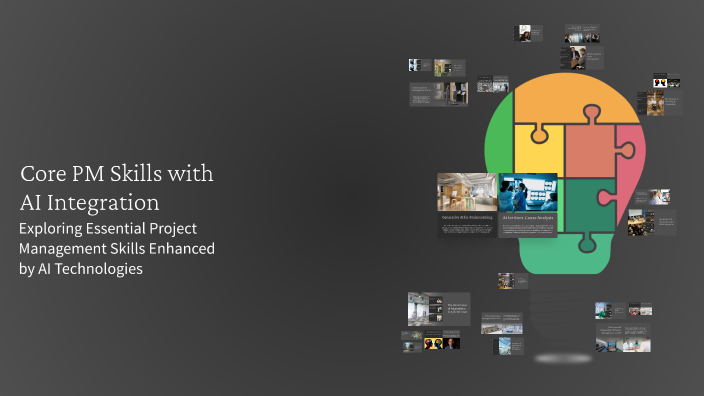Image resolution: width=704 pixels, height=396 pixels.
Task: Open slide with empty office hall and side images
Action: click(x=439, y=309)
